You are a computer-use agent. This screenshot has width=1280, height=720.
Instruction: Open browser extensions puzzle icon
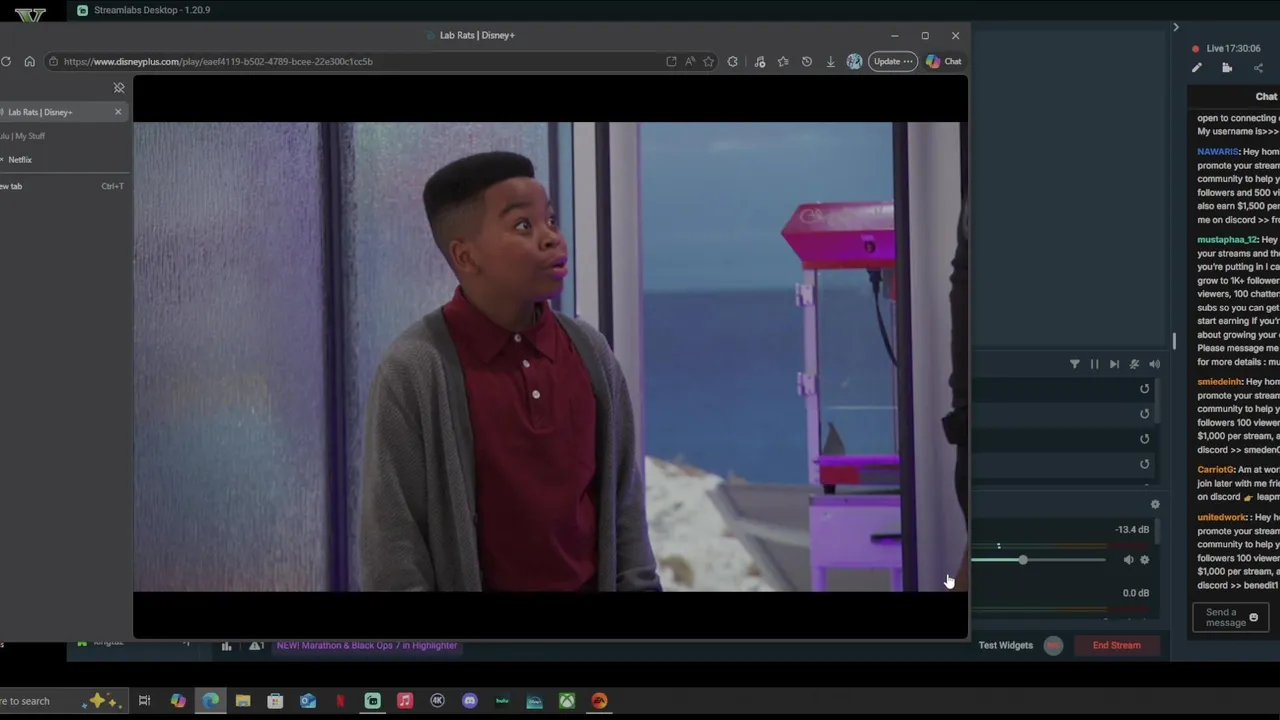click(733, 61)
